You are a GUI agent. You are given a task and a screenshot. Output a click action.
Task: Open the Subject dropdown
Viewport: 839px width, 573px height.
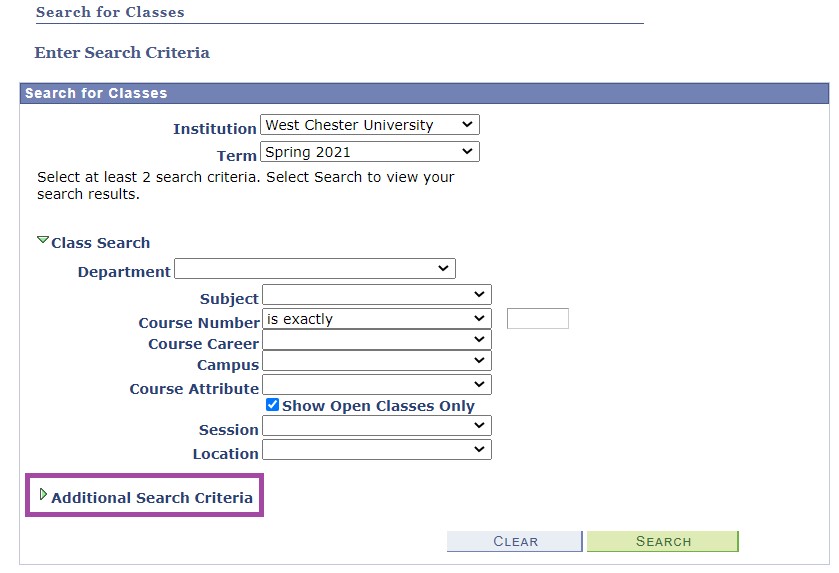point(377,294)
